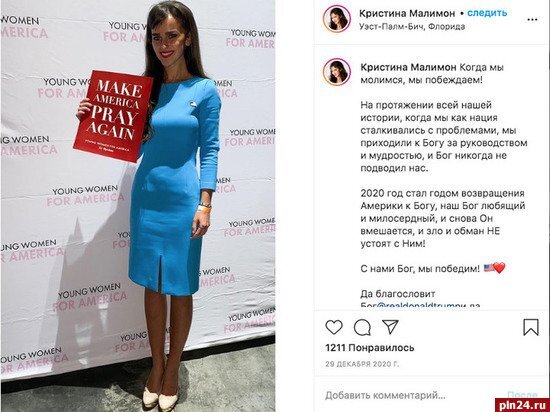Open the Уэст-Палм-Бич, Флорида location
Screen dimensions: 550x412
(x=412, y=27)
